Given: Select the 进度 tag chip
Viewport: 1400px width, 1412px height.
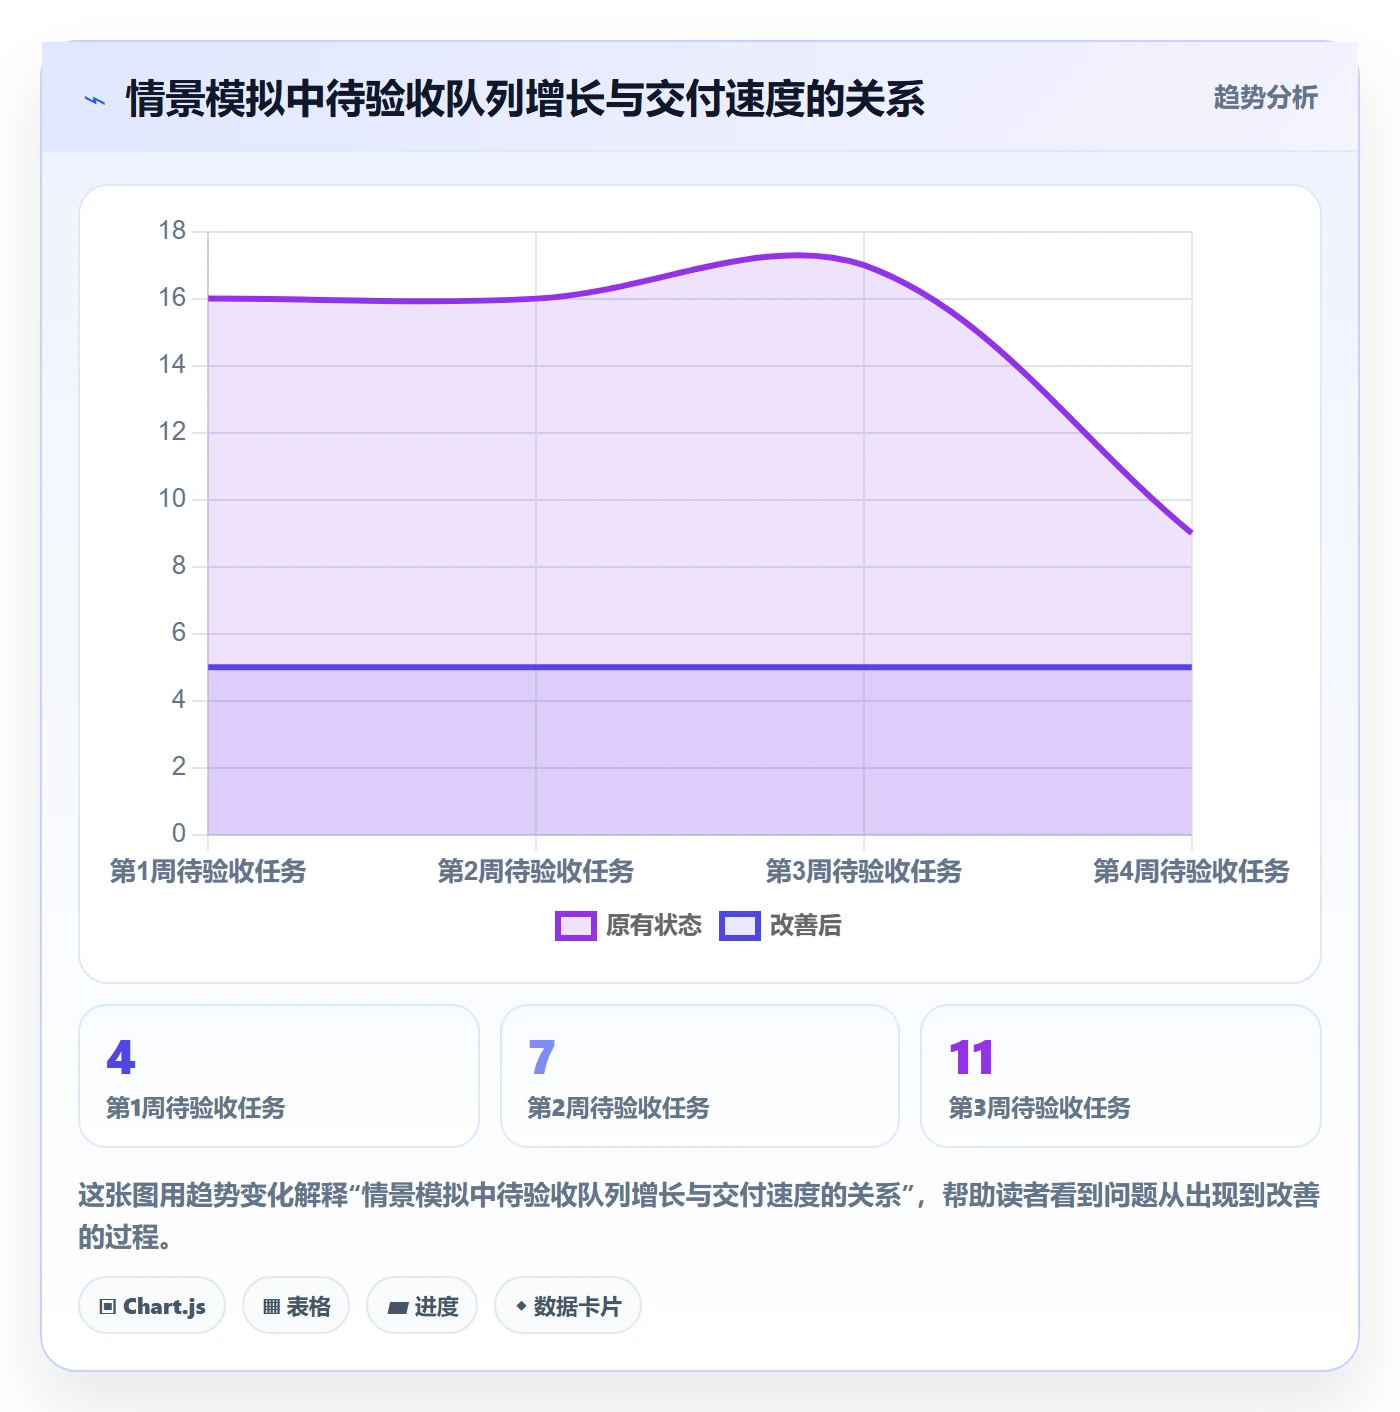Looking at the screenshot, I should click(422, 1305).
